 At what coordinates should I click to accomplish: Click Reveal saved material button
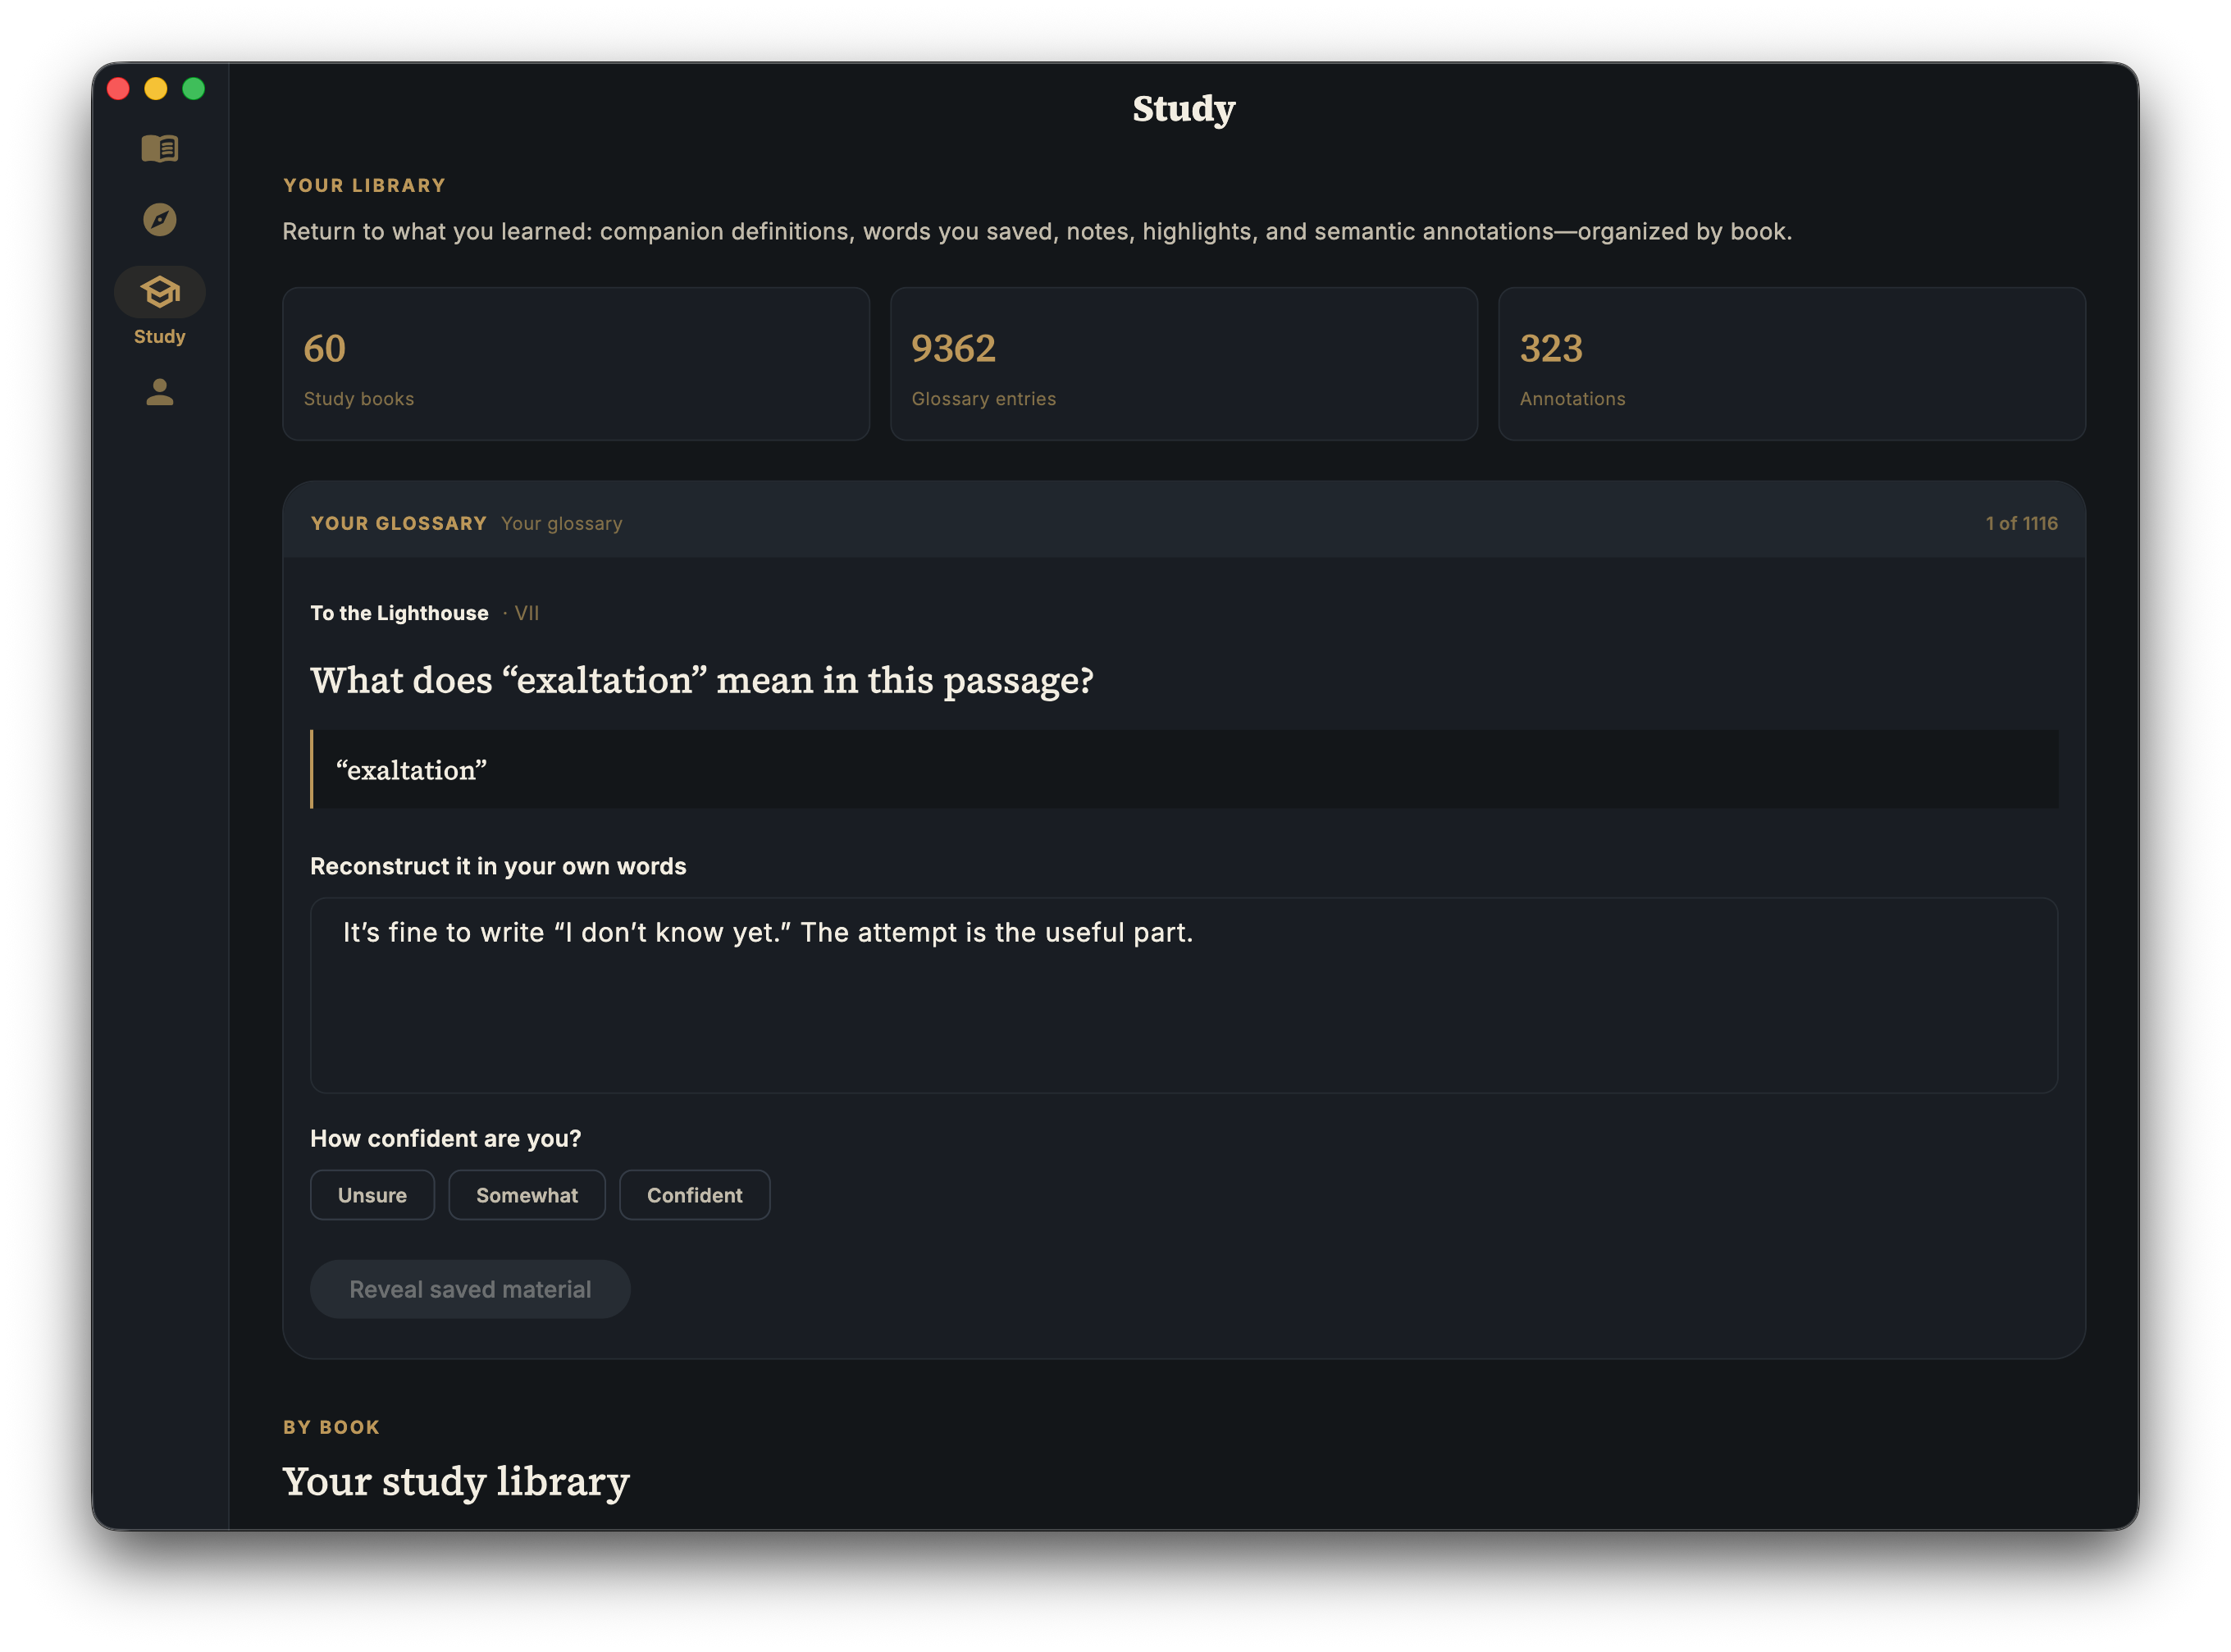[x=470, y=1289]
